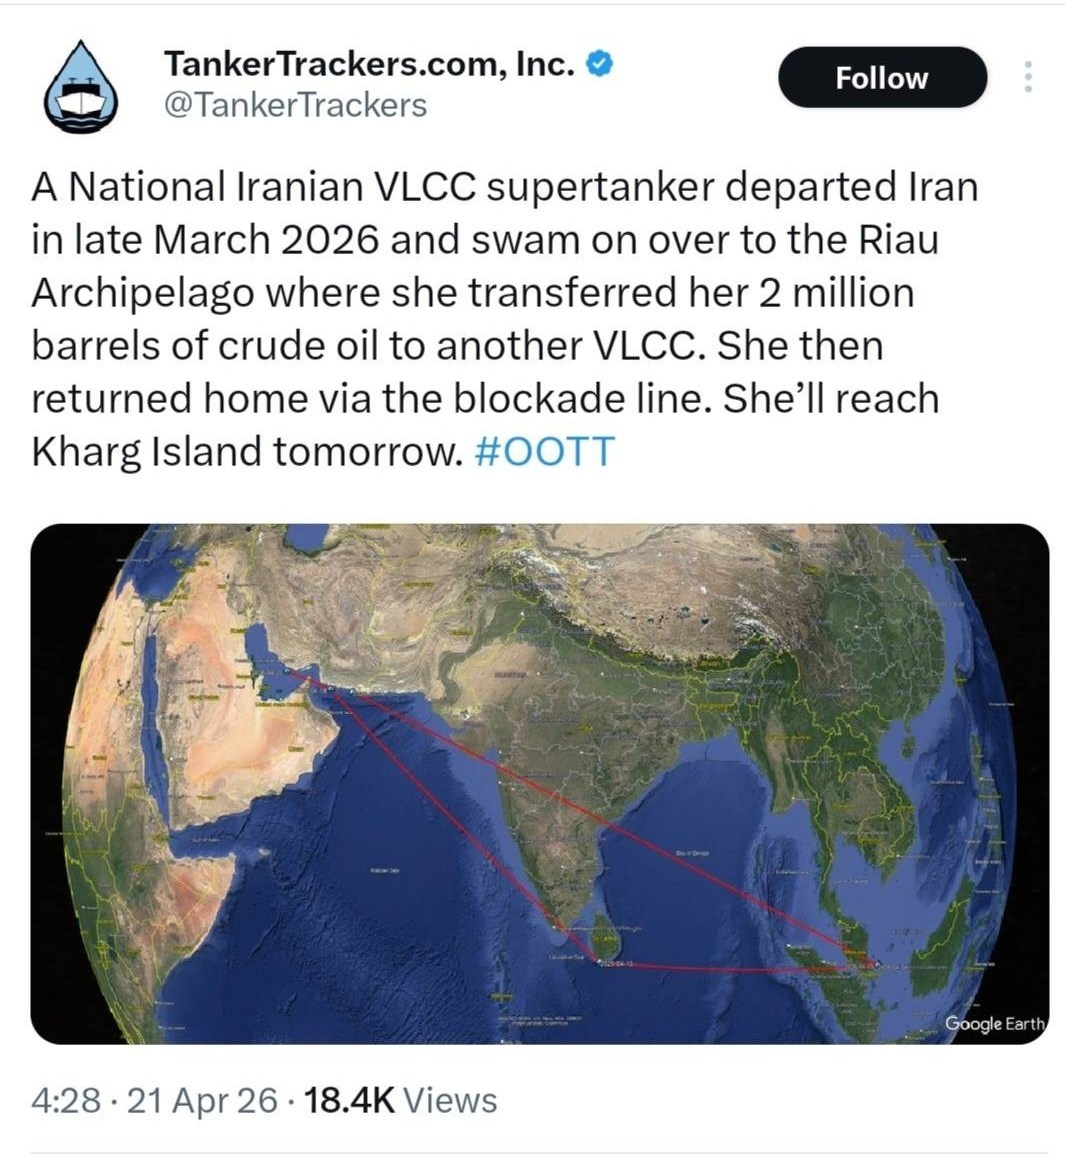Click the 4:28 timestamp

pos(66,1100)
